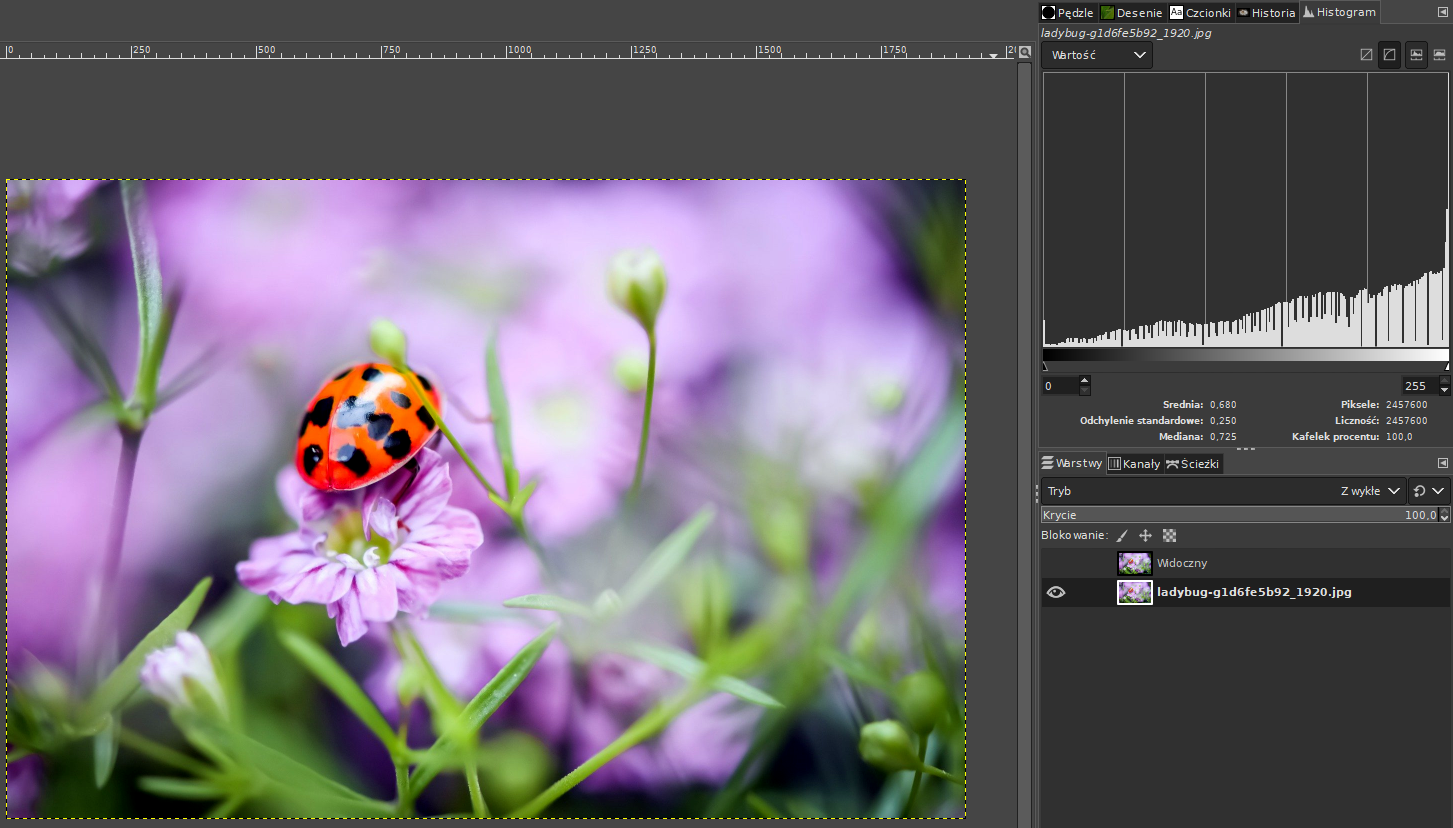The image size is (1453, 828).
Task: Select the Widoczny layer thumbnail
Action: (x=1135, y=563)
